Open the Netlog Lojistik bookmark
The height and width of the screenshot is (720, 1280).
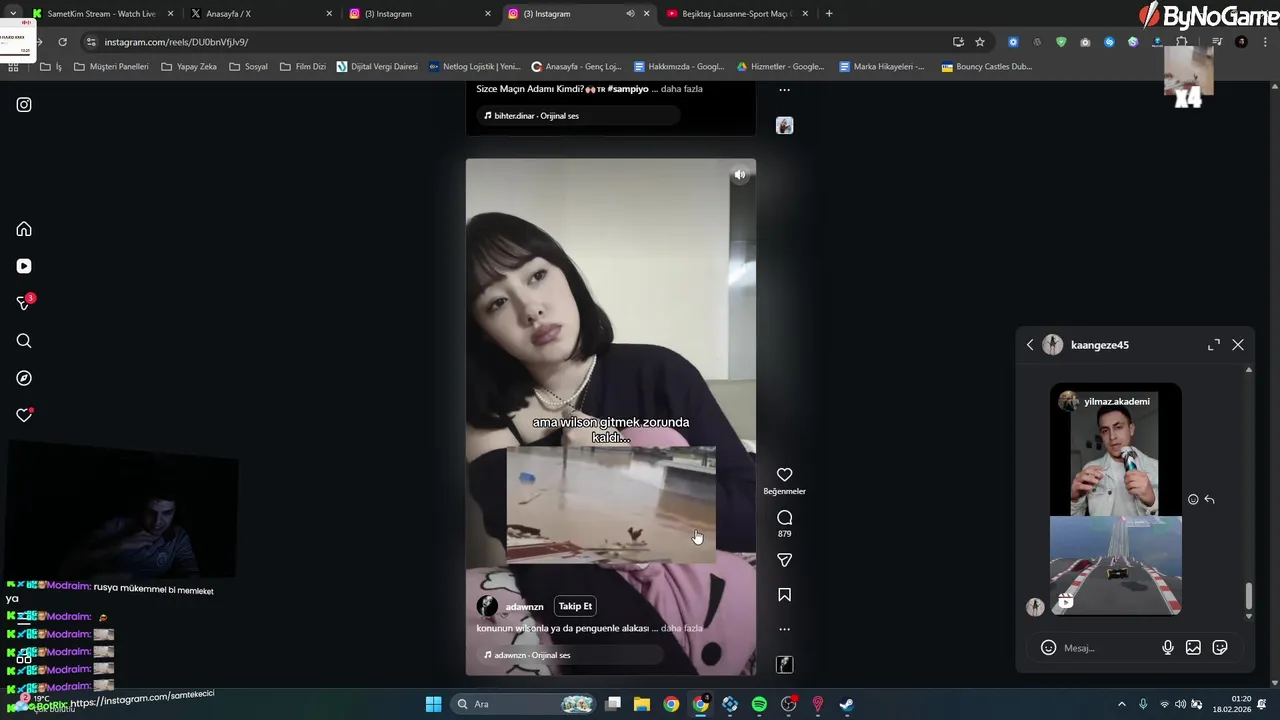pyautogui.click(x=474, y=67)
